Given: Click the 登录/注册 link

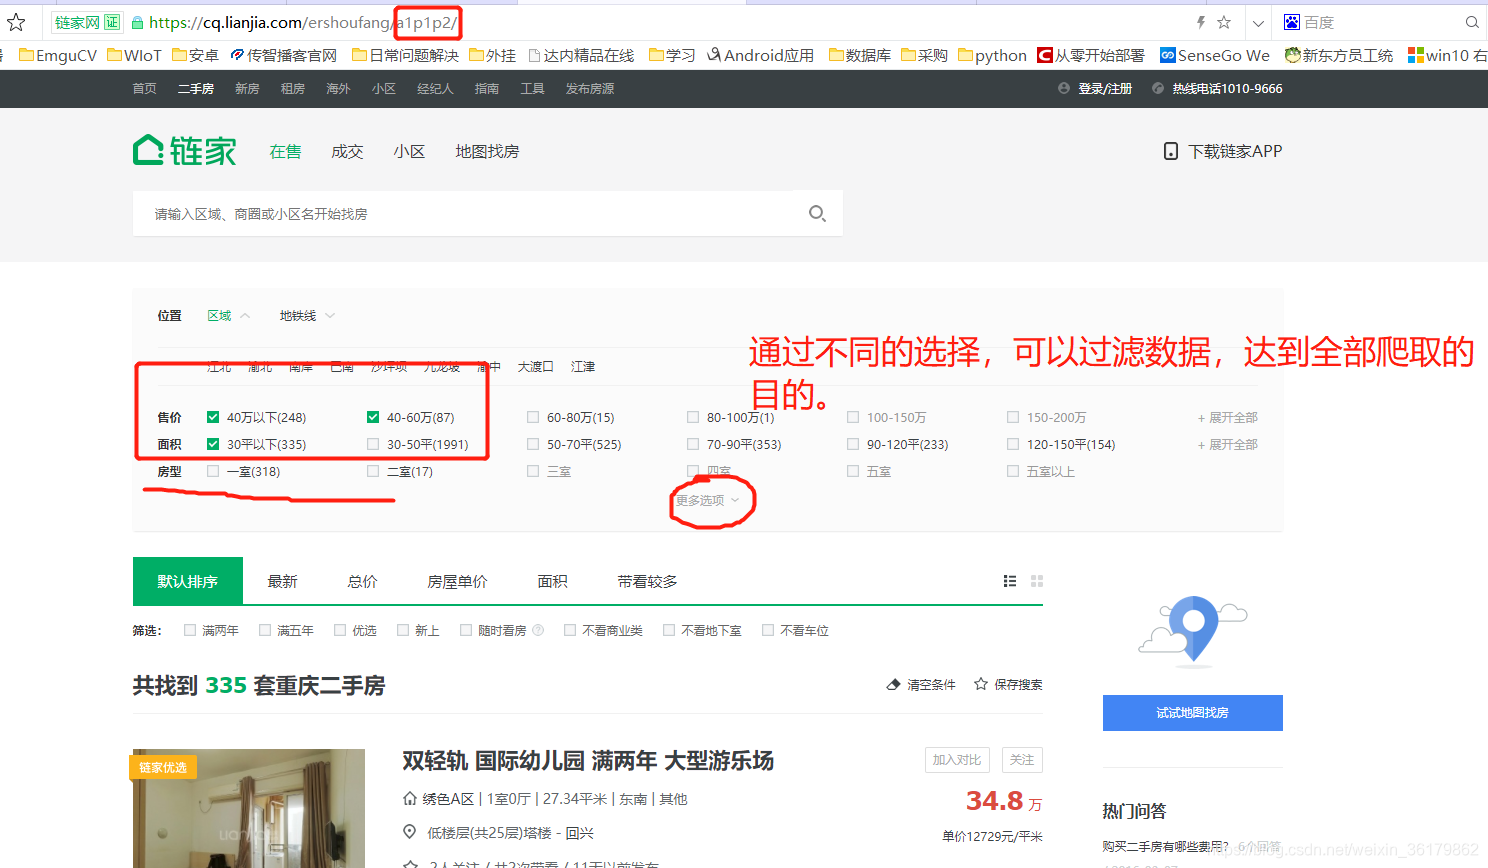Looking at the screenshot, I should (1105, 89).
